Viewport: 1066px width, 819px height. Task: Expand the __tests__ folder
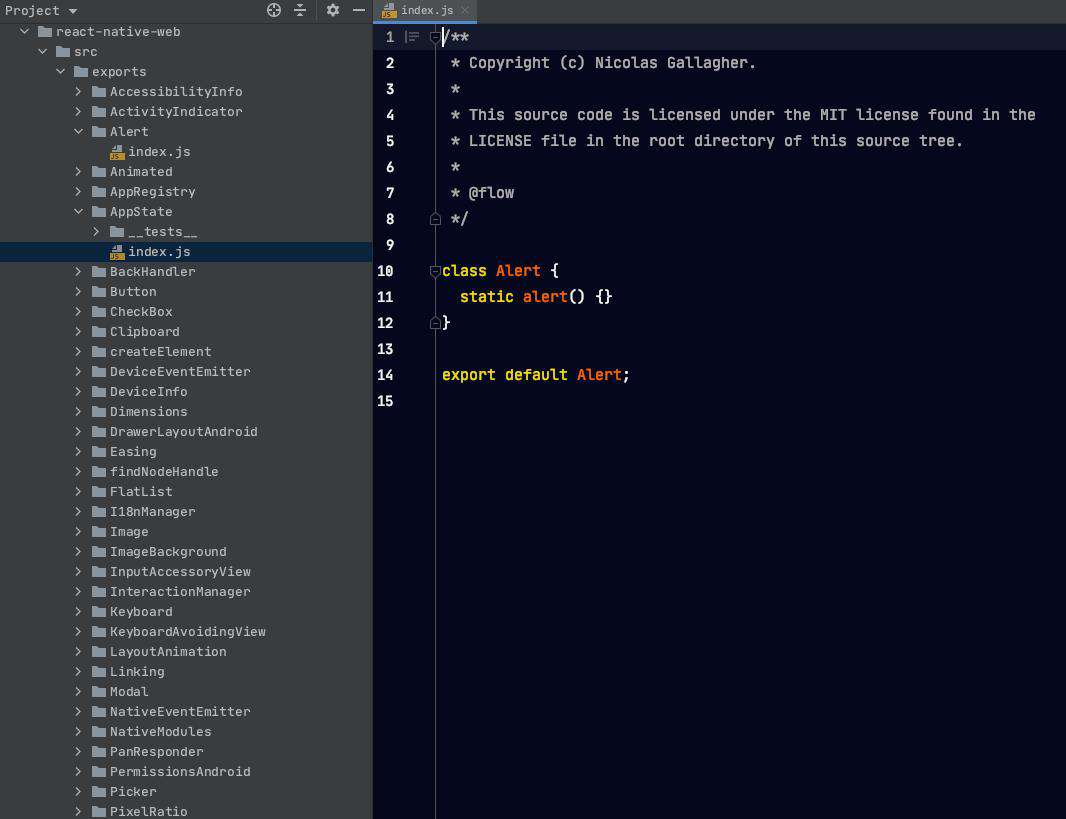(96, 232)
